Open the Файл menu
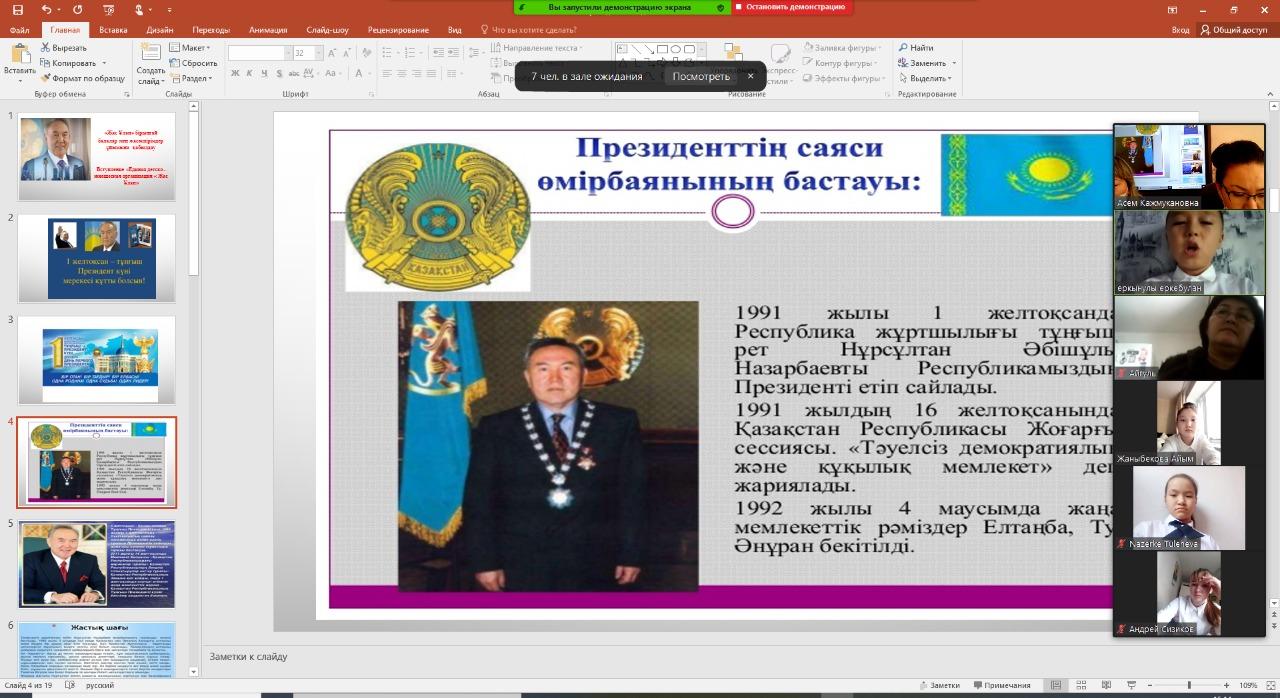The width and height of the screenshot is (1280, 698). coord(19,30)
